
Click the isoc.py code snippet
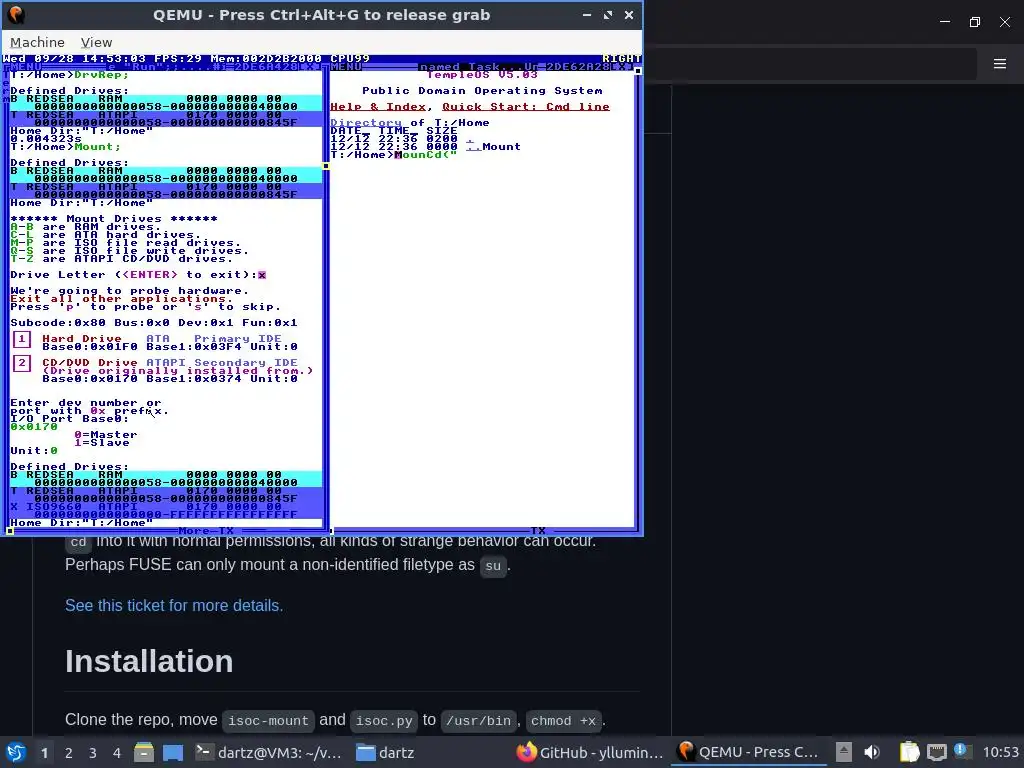(384, 720)
